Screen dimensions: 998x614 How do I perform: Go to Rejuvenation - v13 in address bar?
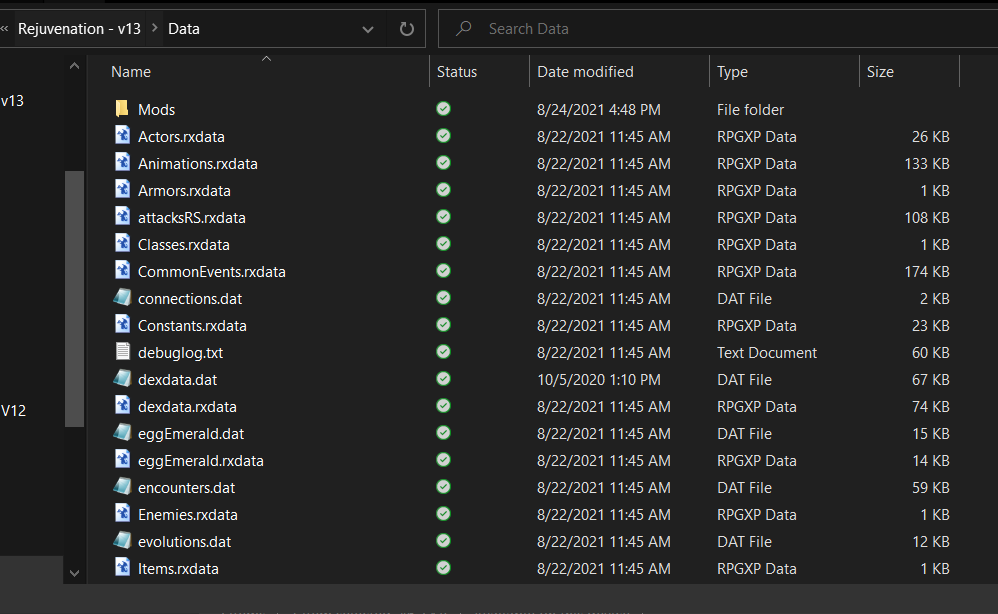coord(79,29)
